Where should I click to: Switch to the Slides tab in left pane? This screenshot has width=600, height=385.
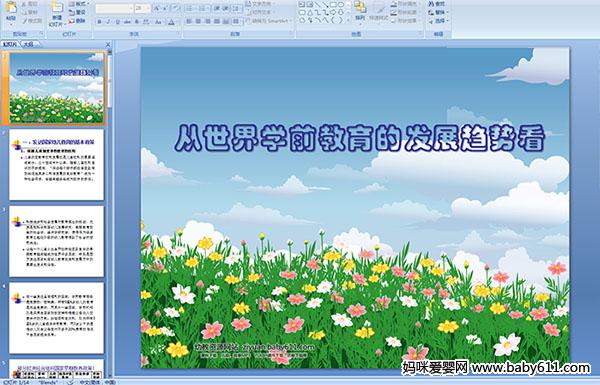click(x=10, y=44)
